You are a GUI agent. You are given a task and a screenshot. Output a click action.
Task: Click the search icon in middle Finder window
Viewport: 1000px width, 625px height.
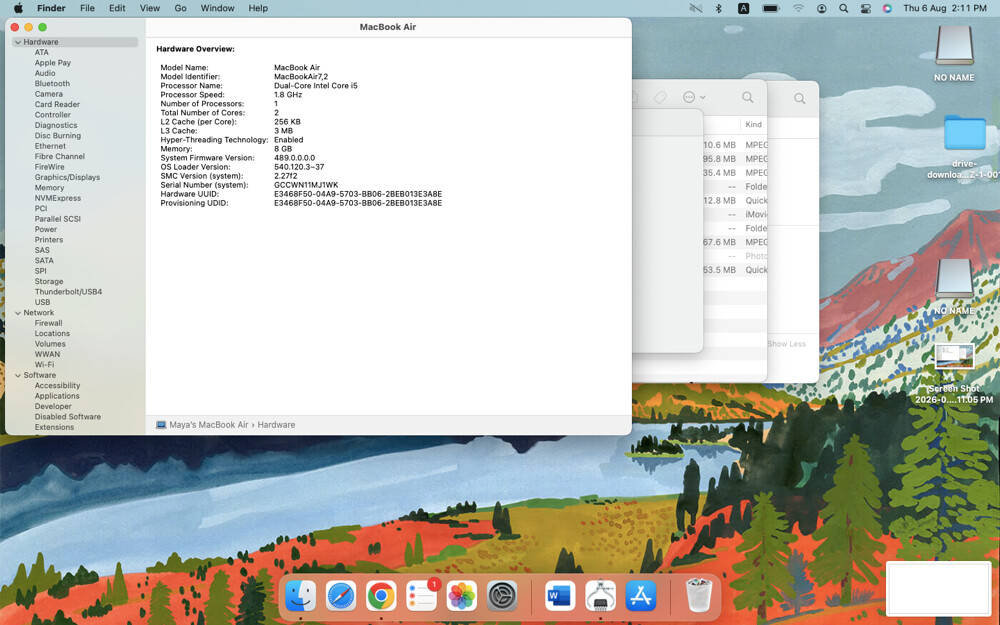coord(747,98)
